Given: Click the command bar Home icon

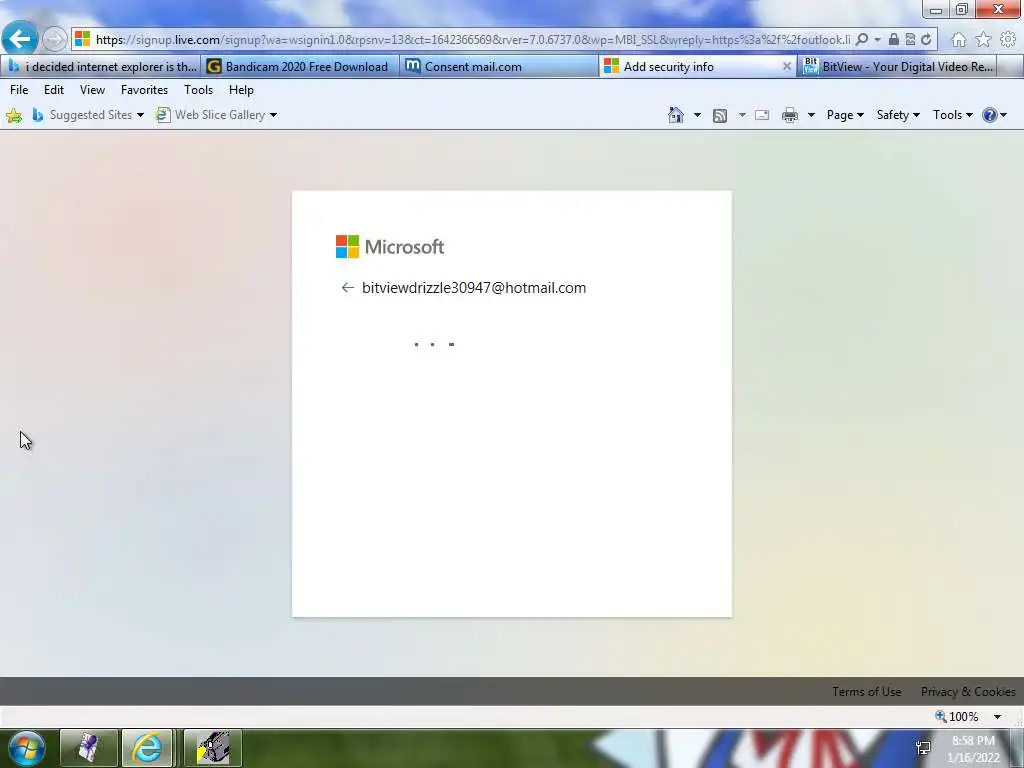Looking at the screenshot, I should pyautogui.click(x=676, y=115).
